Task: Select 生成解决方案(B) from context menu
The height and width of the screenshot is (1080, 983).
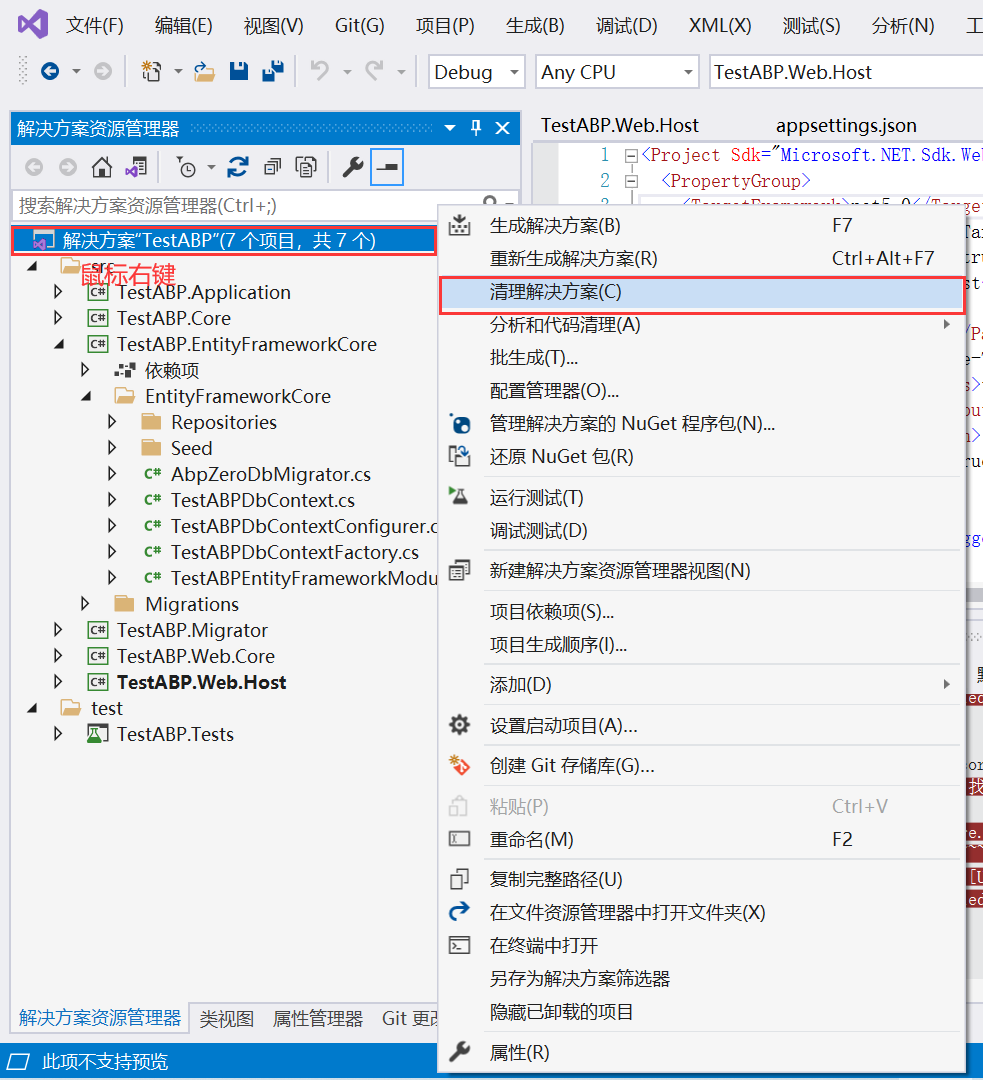Action: pos(701,226)
